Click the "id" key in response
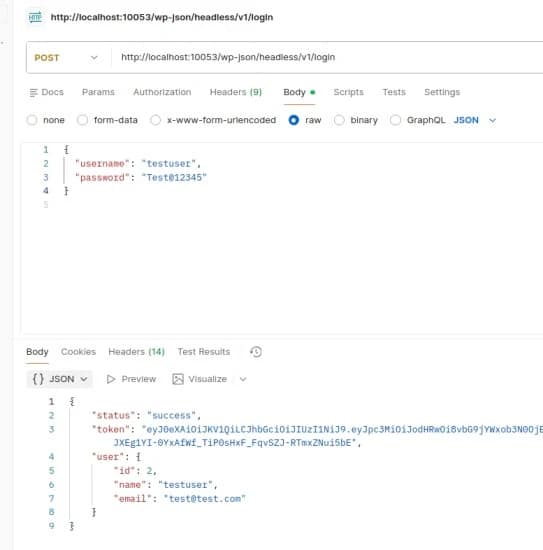Viewport: 543px width, 550px height. click(125, 471)
